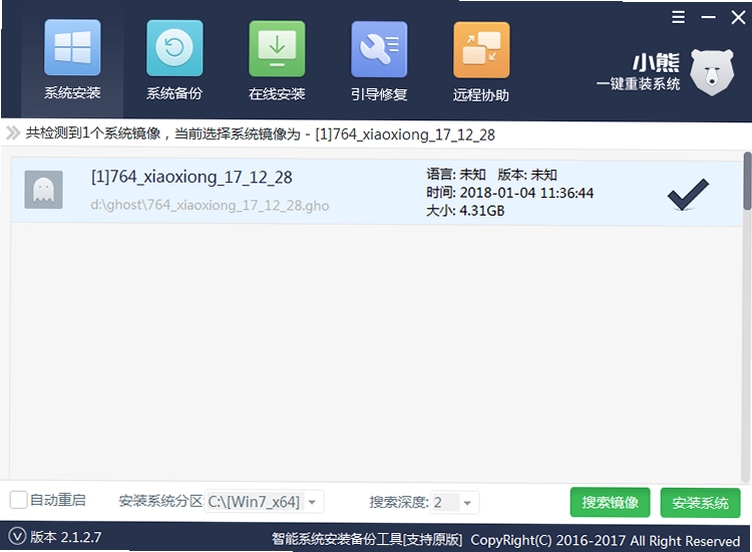Expand the 搜索深度 depth dropdown arrow
Viewport: 752px width, 552px height.
[x=468, y=503]
